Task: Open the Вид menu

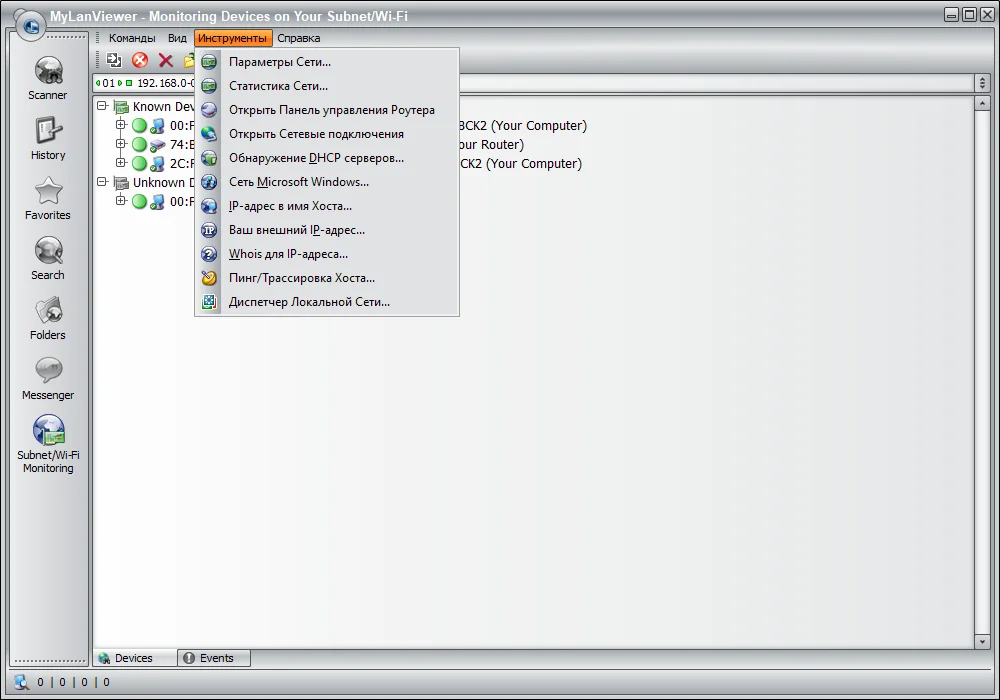Action: click(x=177, y=38)
